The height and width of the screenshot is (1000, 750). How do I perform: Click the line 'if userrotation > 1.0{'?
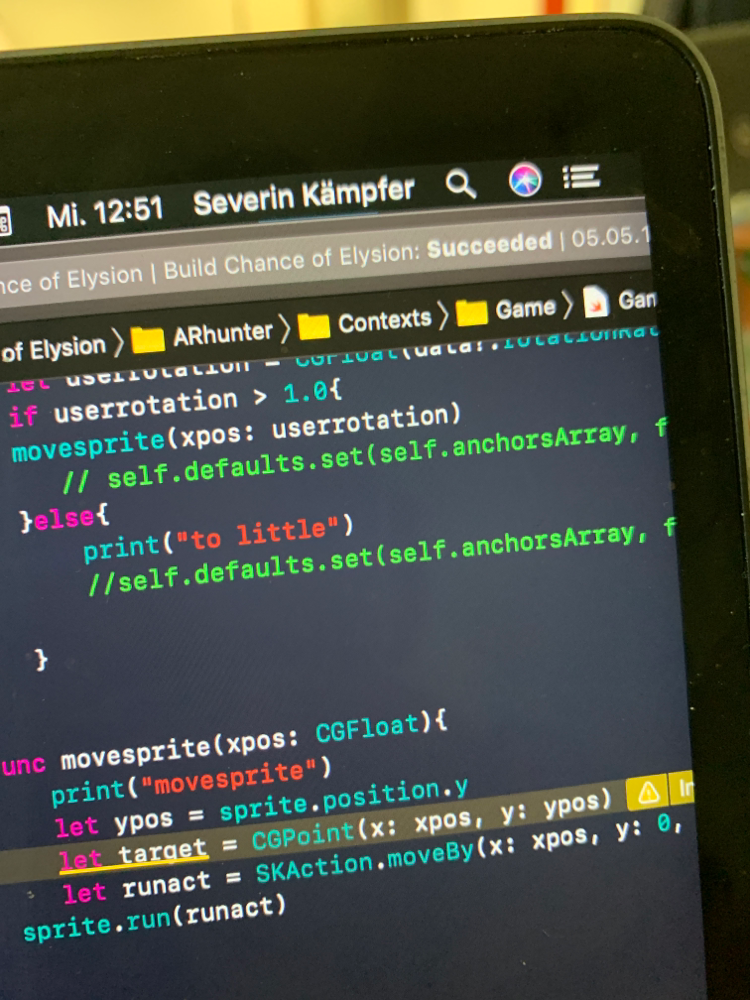click(176, 406)
